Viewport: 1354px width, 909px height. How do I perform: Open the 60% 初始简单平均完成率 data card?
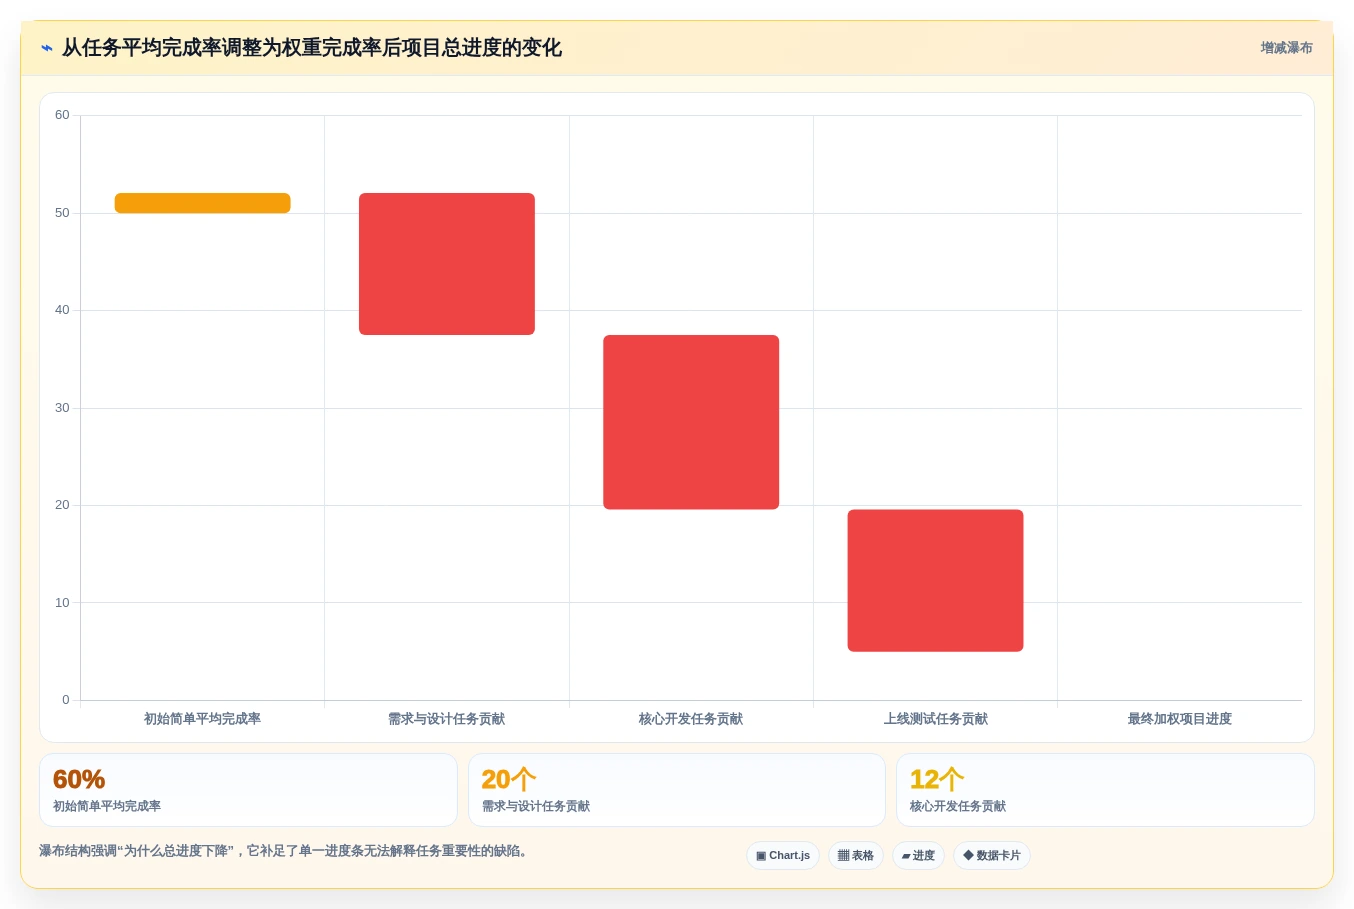248,790
